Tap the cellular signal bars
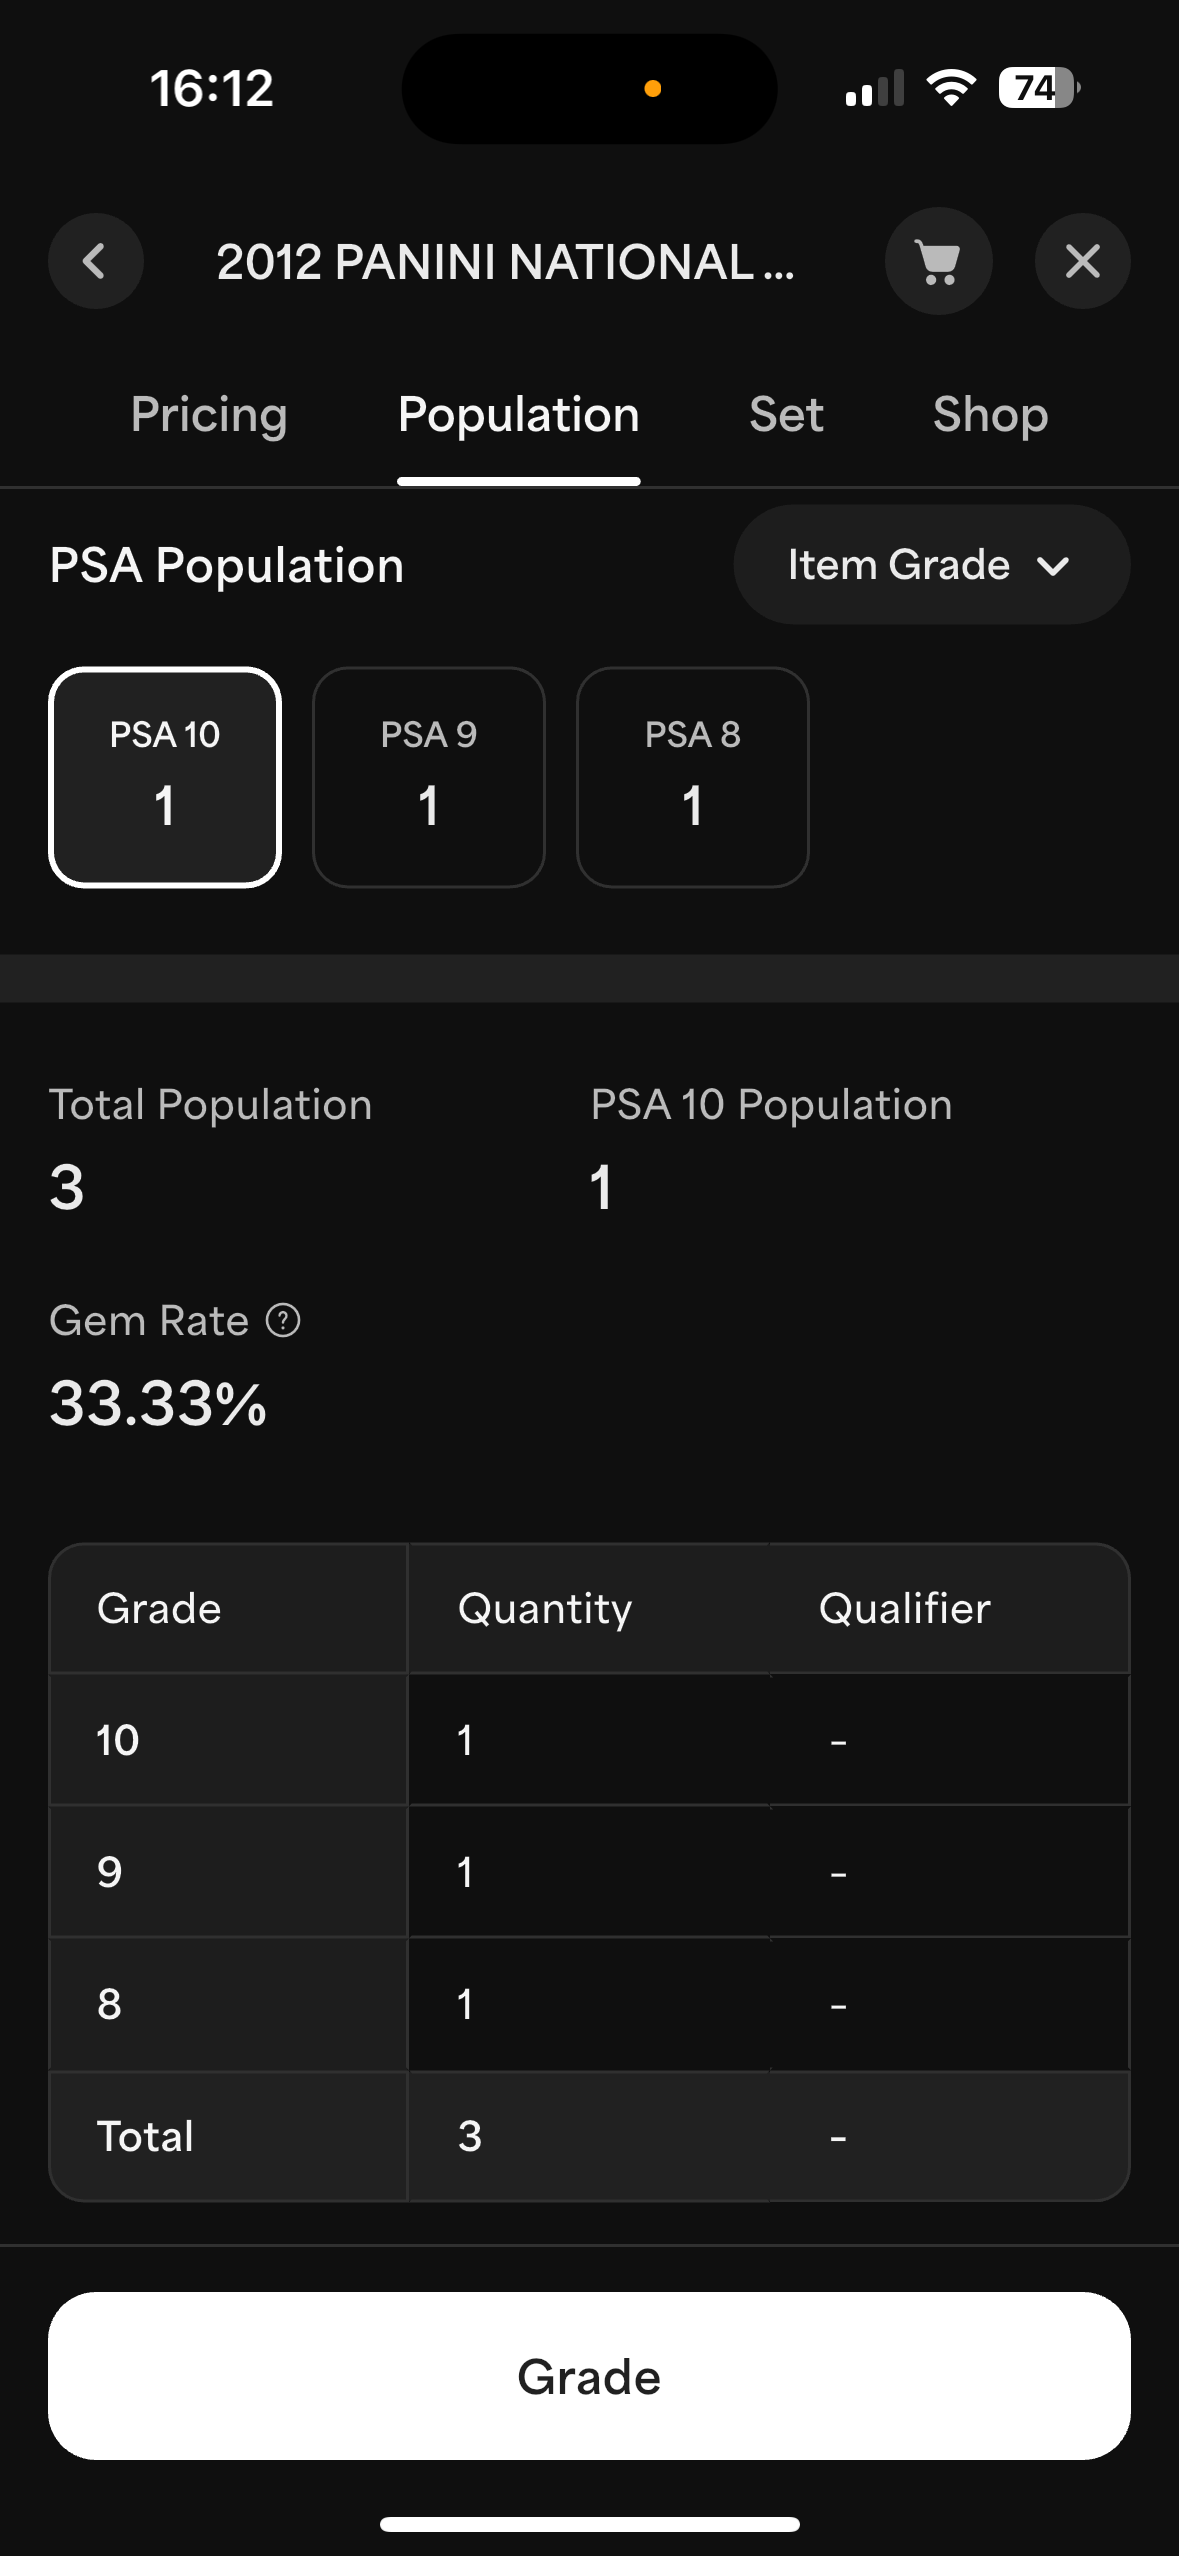This screenshot has width=1179, height=2556. click(874, 89)
